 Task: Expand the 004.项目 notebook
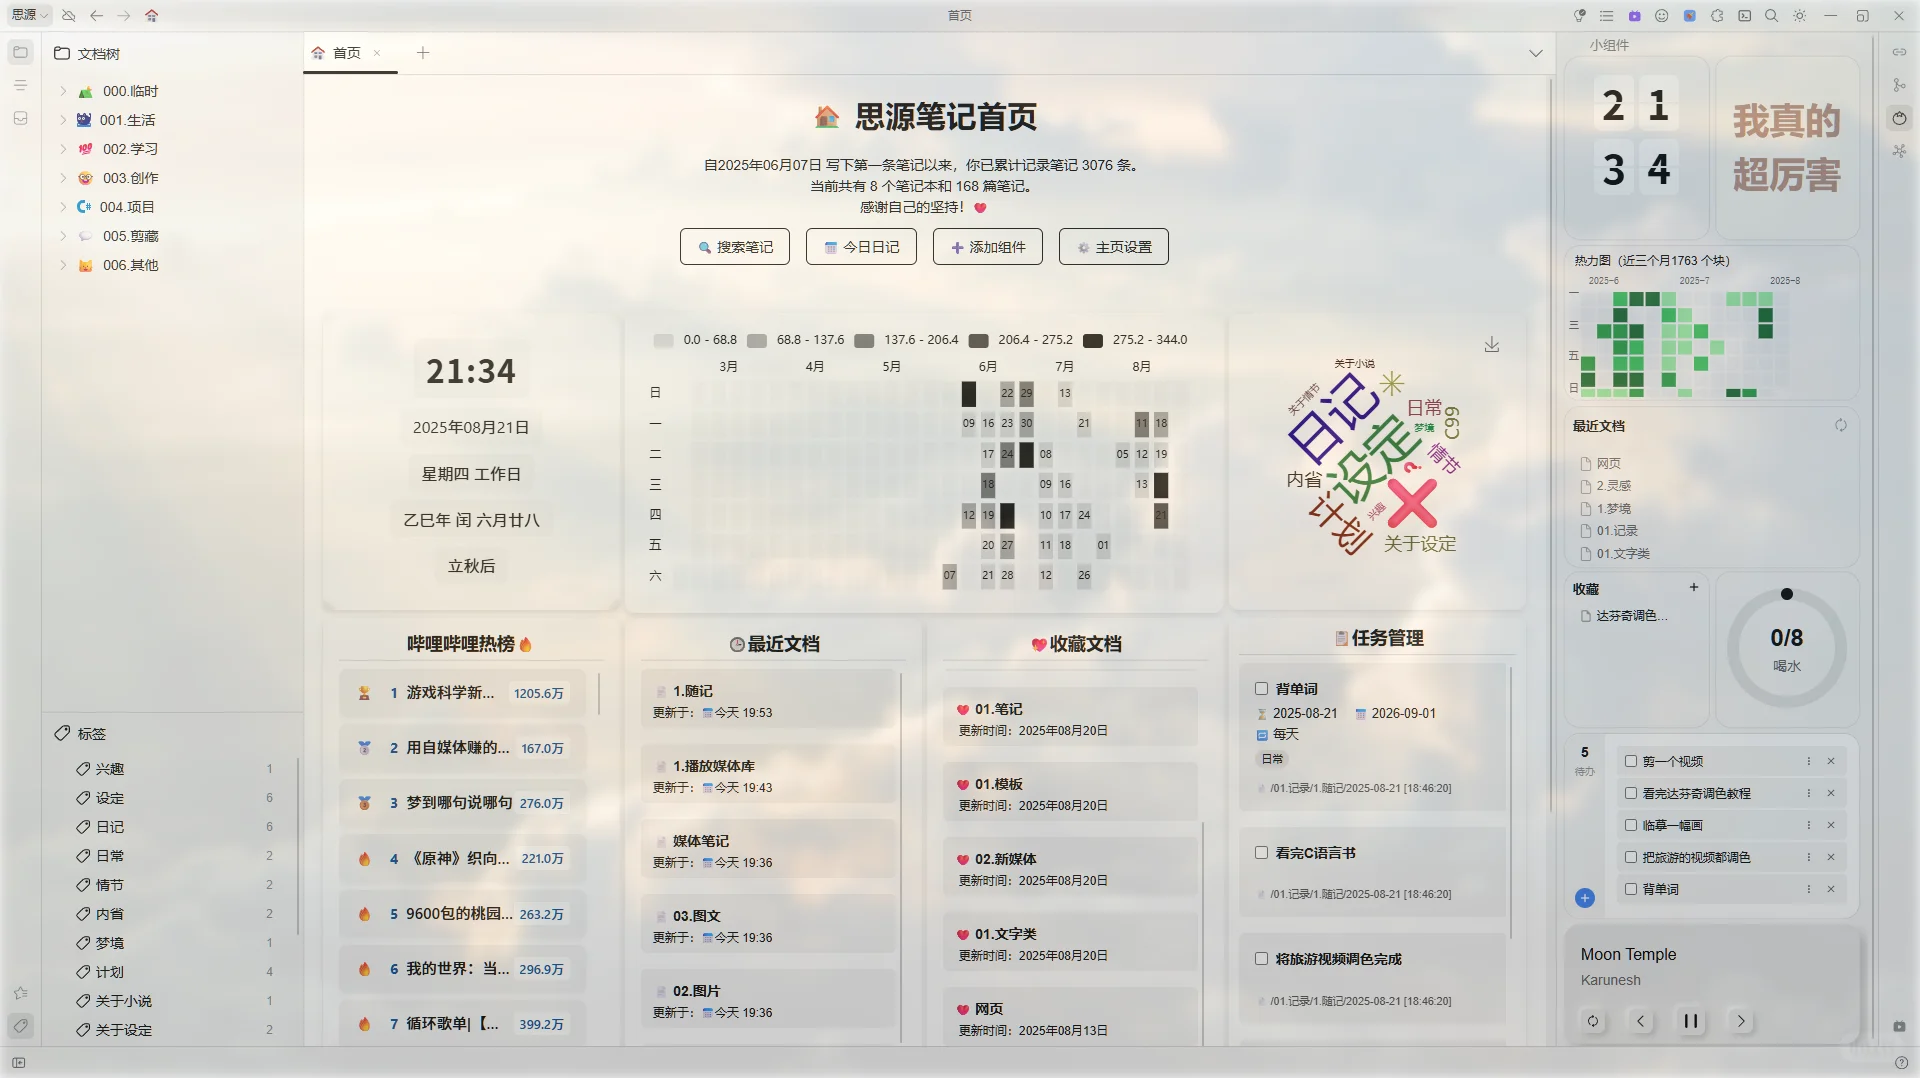pos(62,207)
